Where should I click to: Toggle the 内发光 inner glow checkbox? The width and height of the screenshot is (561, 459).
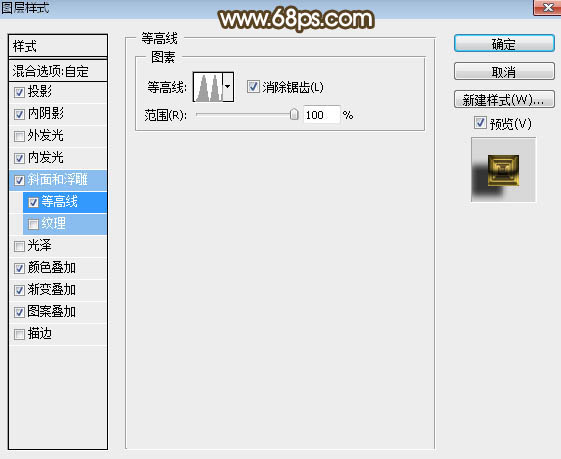19,158
